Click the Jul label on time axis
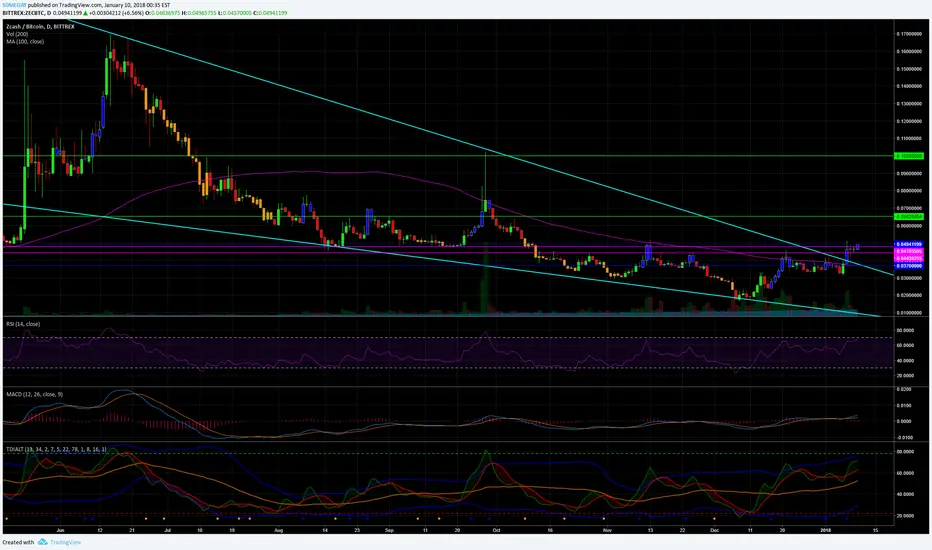This screenshot has height=550, width=932. (168, 530)
